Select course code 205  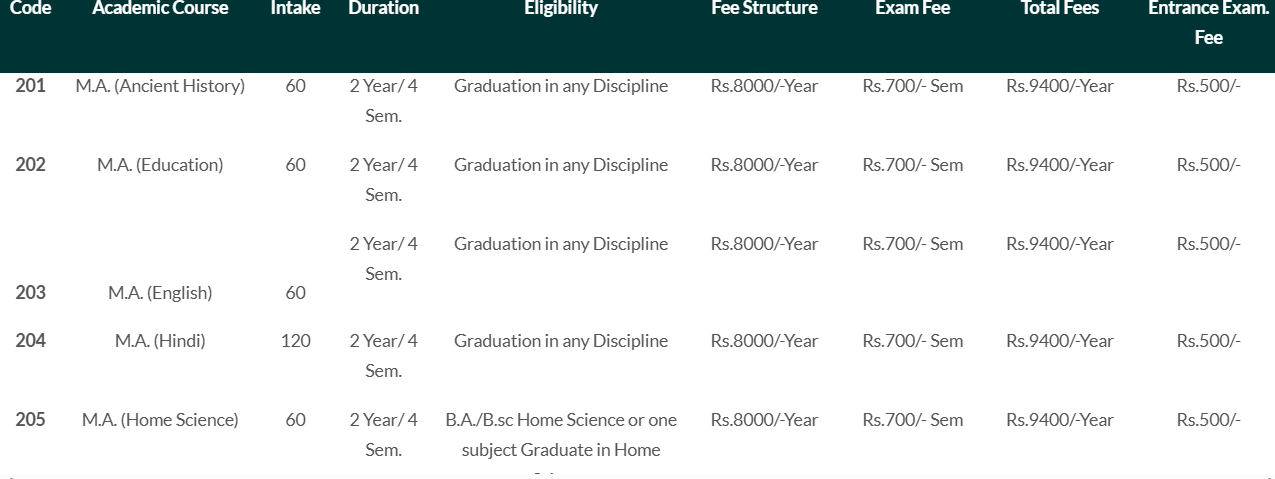tap(30, 420)
